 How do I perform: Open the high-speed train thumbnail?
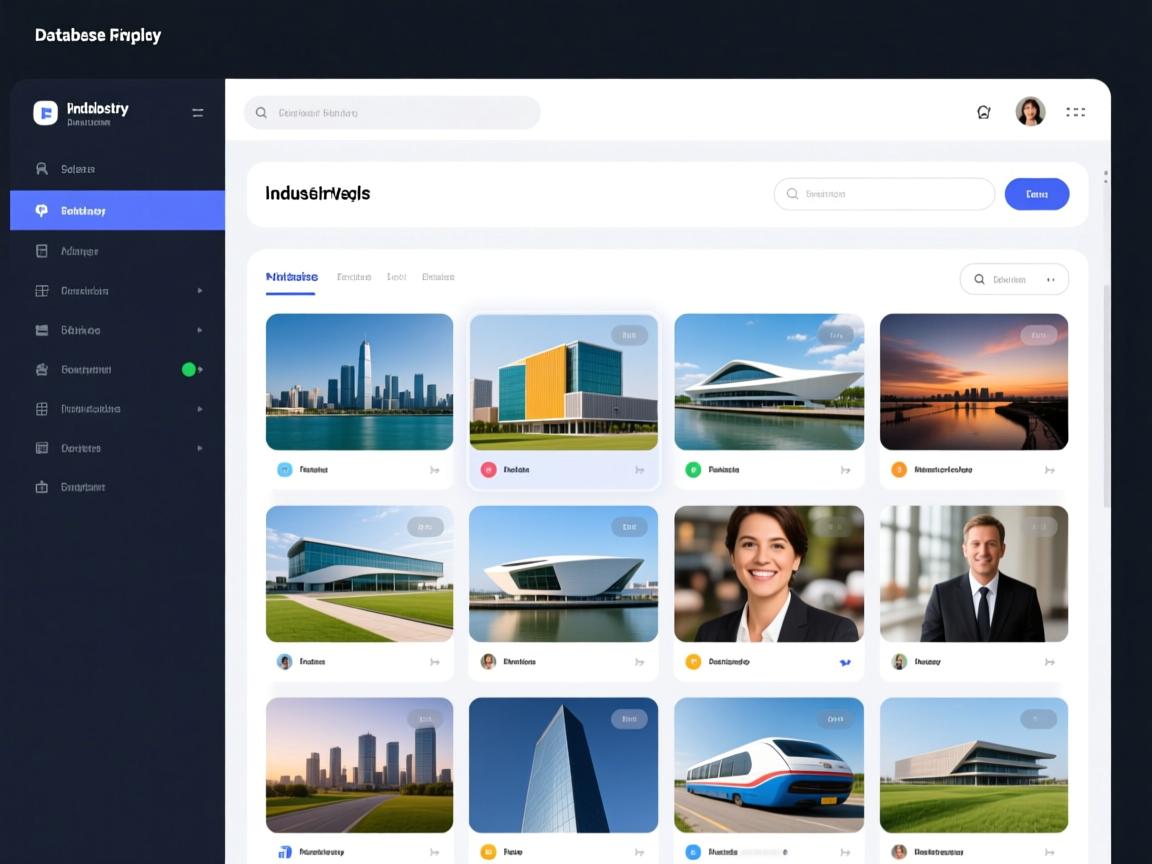(x=769, y=765)
